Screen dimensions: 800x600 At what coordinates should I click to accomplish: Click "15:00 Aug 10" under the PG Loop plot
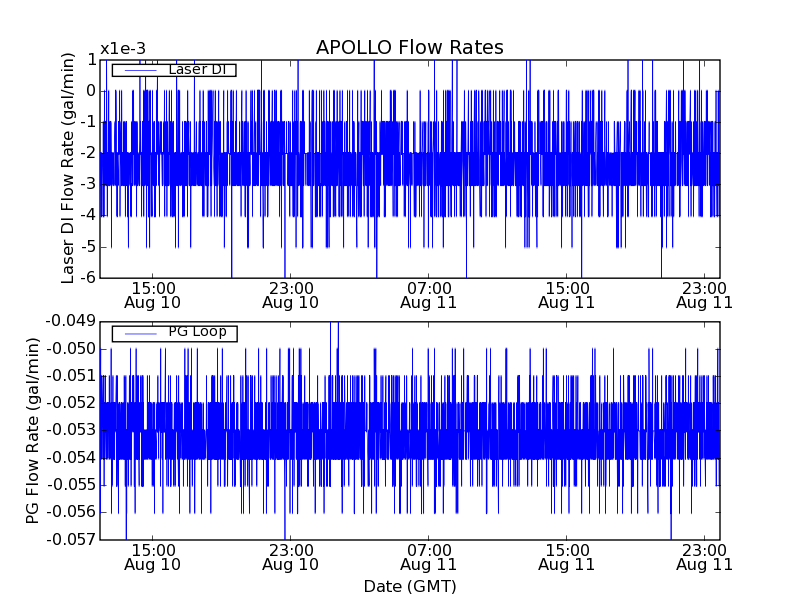click(153, 558)
